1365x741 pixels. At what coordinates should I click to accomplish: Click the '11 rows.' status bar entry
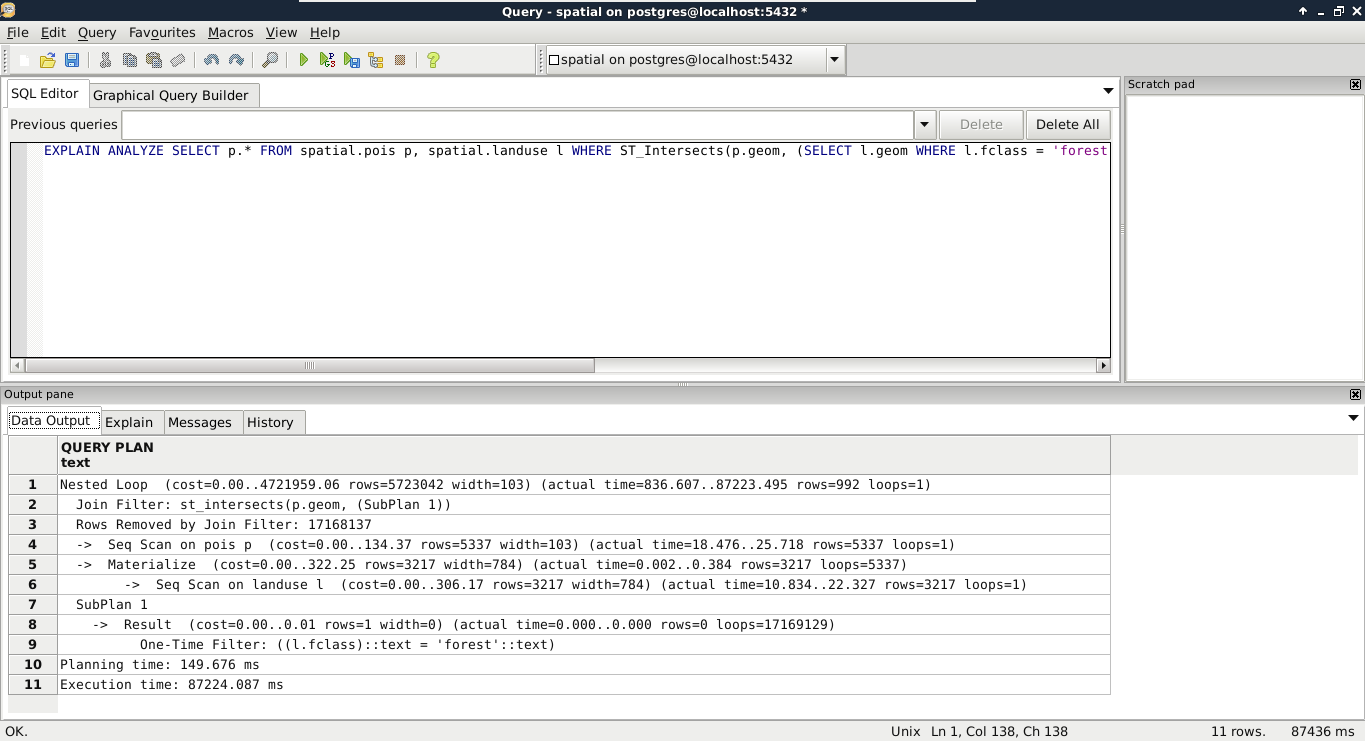pos(1238,731)
